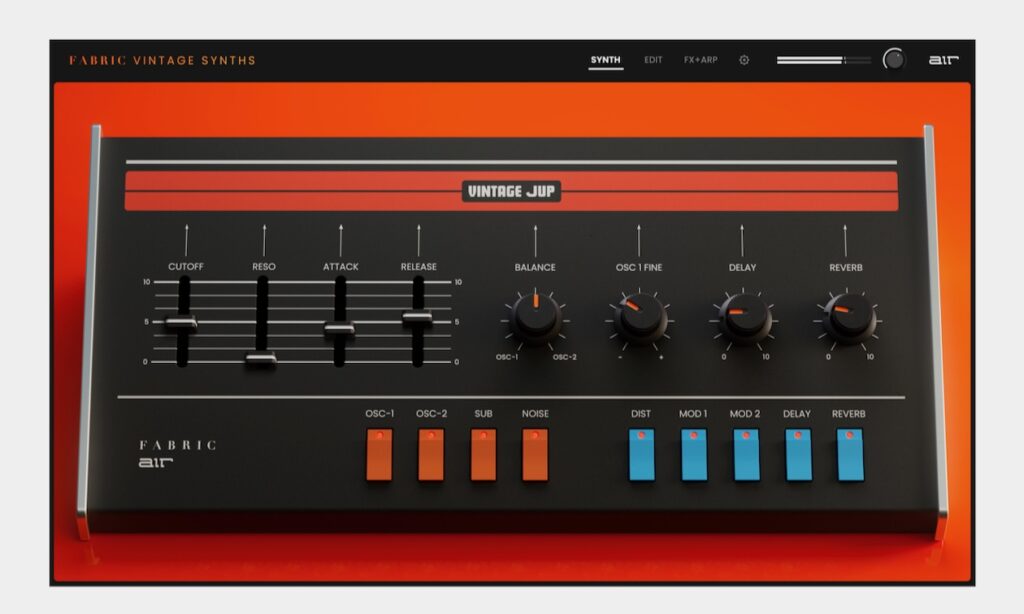The height and width of the screenshot is (614, 1024).
Task: Toggle the SUB oscillator on
Action: 484,455
